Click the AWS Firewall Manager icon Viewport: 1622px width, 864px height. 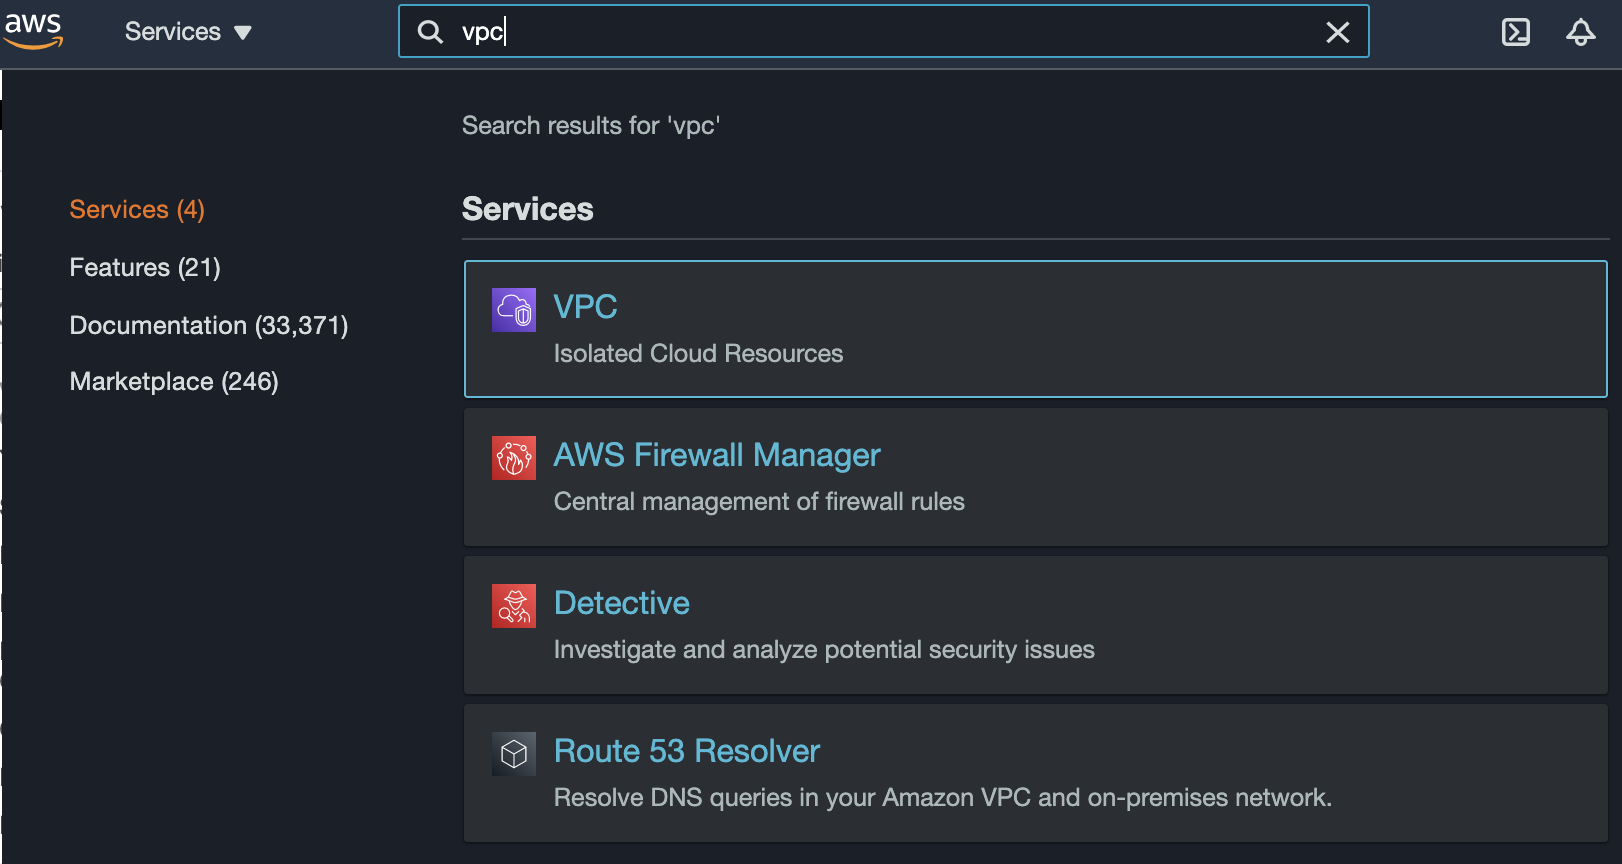click(514, 458)
